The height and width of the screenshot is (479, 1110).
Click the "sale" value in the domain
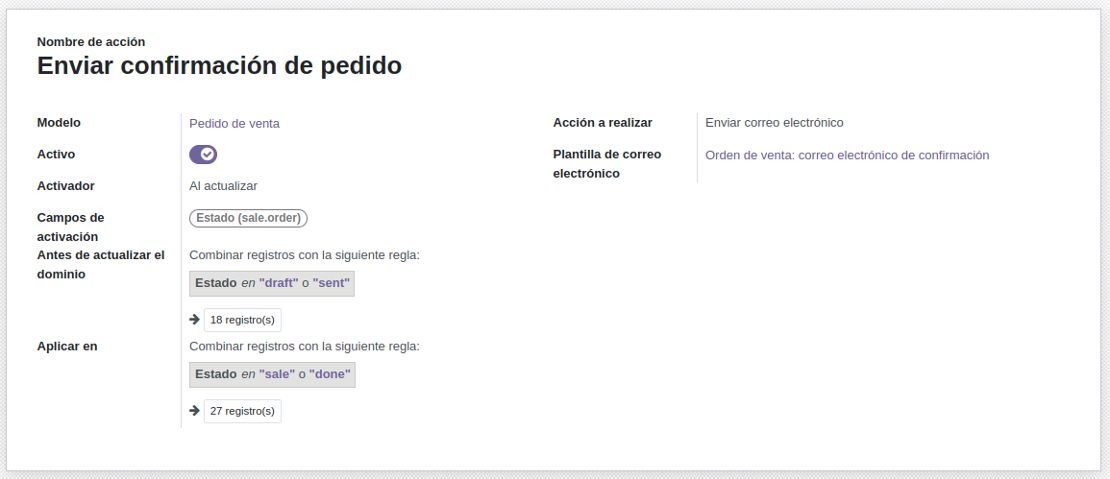point(277,374)
